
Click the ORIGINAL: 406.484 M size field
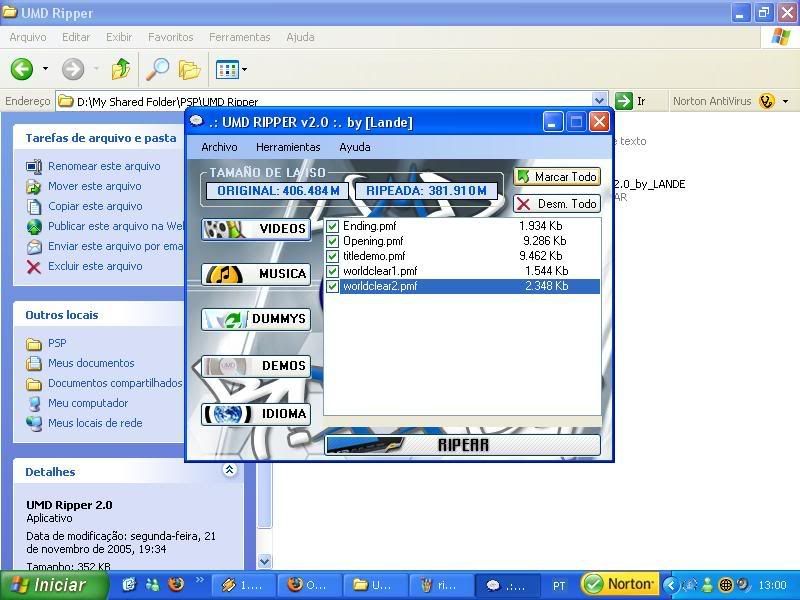pos(277,191)
